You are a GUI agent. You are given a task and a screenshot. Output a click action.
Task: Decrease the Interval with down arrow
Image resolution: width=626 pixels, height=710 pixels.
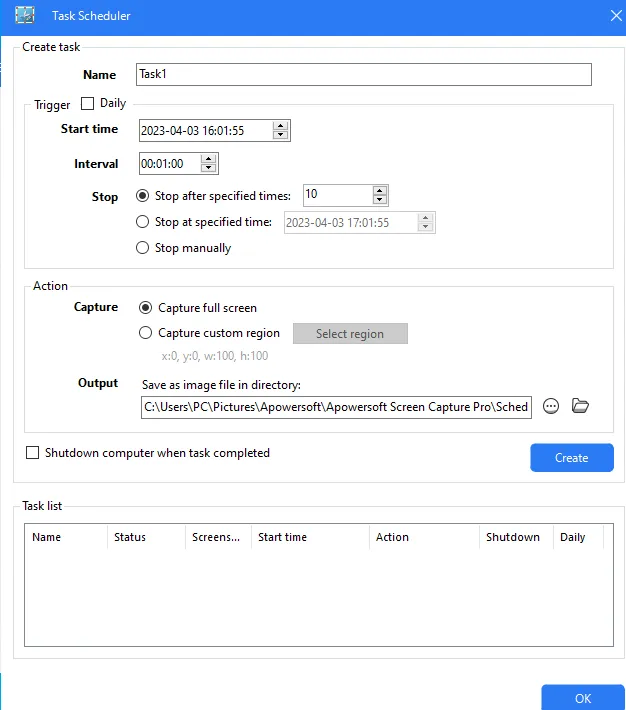[208, 168]
